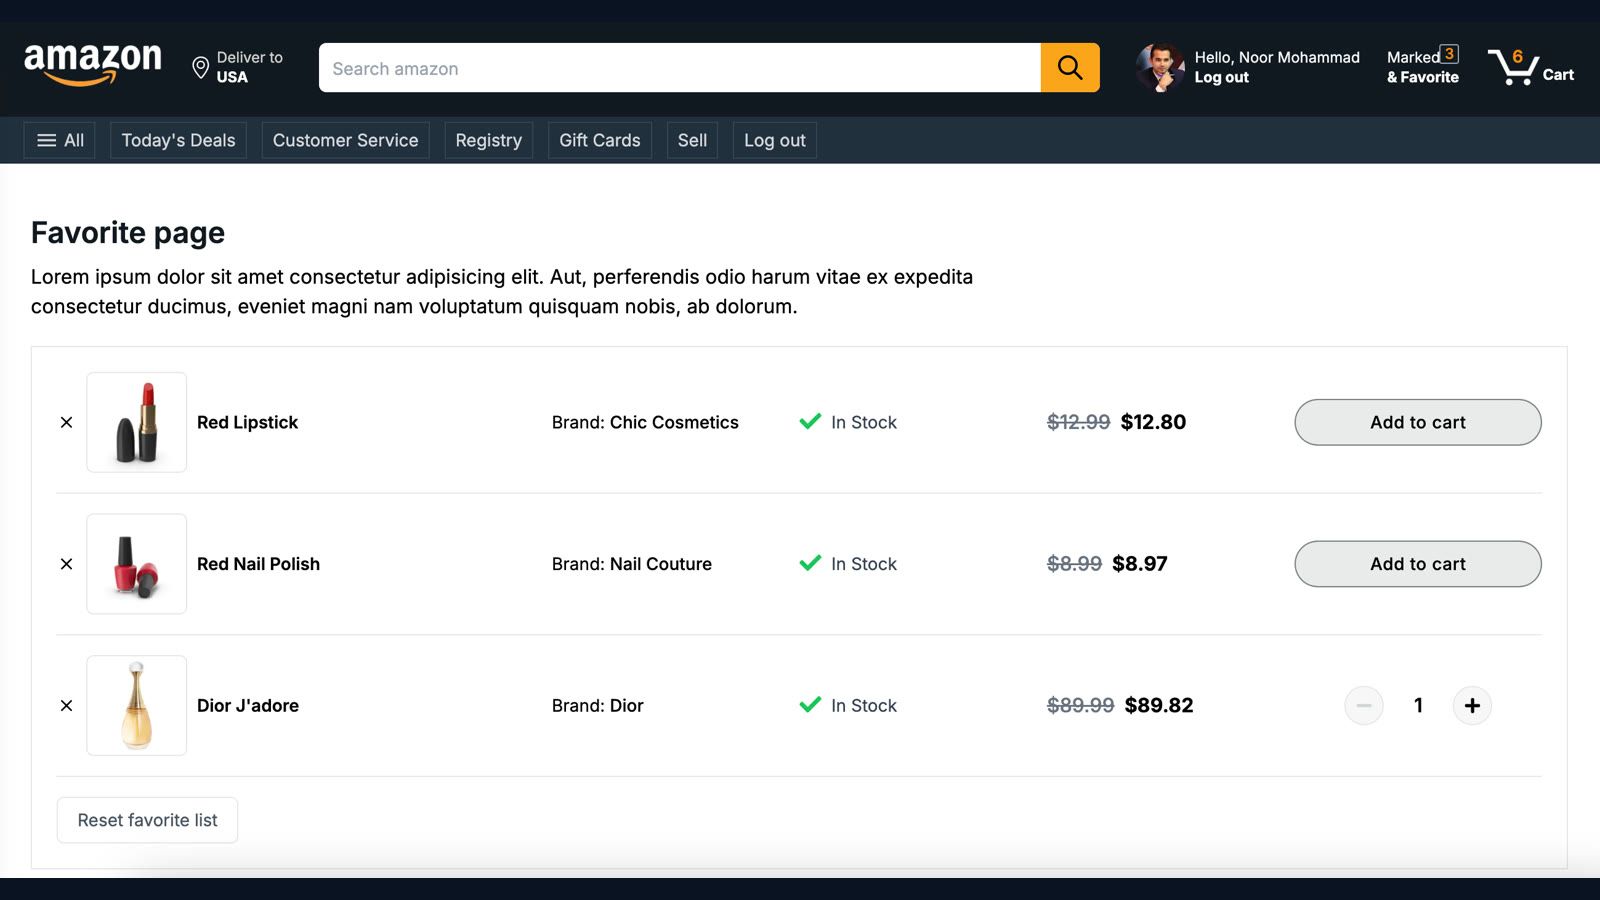The width and height of the screenshot is (1600, 900).
Task: Remove Red Lipstick from favorites
Action: coord(66,422)
